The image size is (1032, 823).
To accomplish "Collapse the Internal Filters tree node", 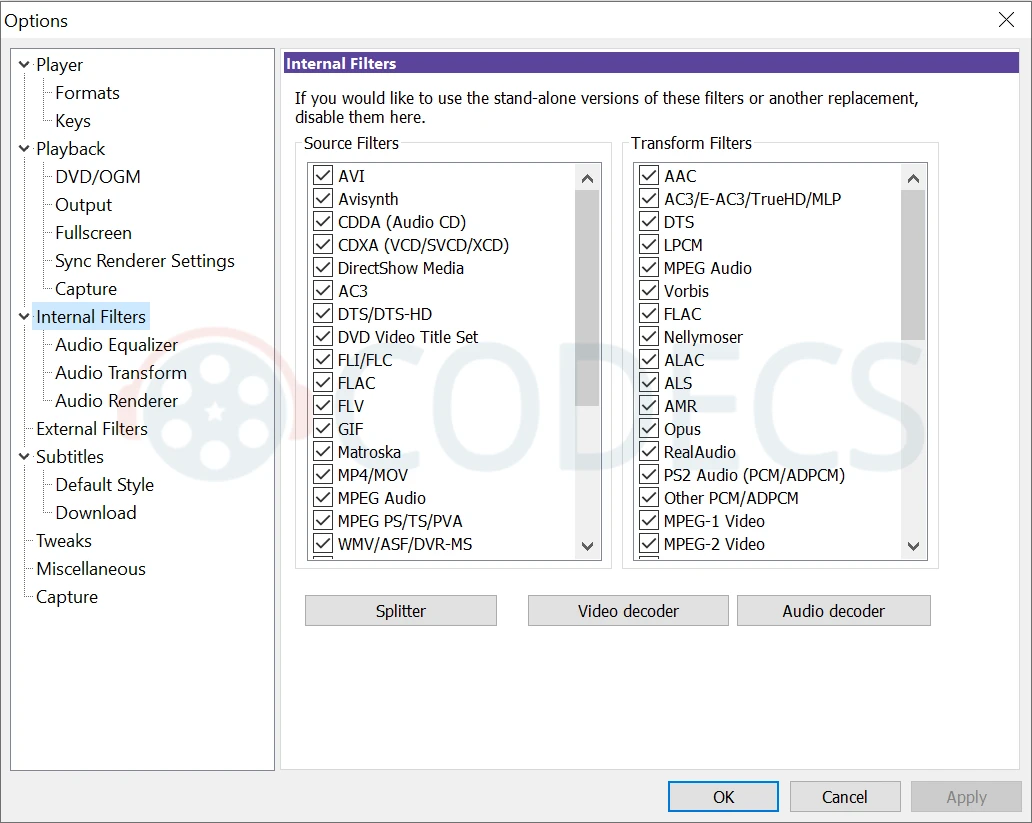I will [x=24, y=317].
